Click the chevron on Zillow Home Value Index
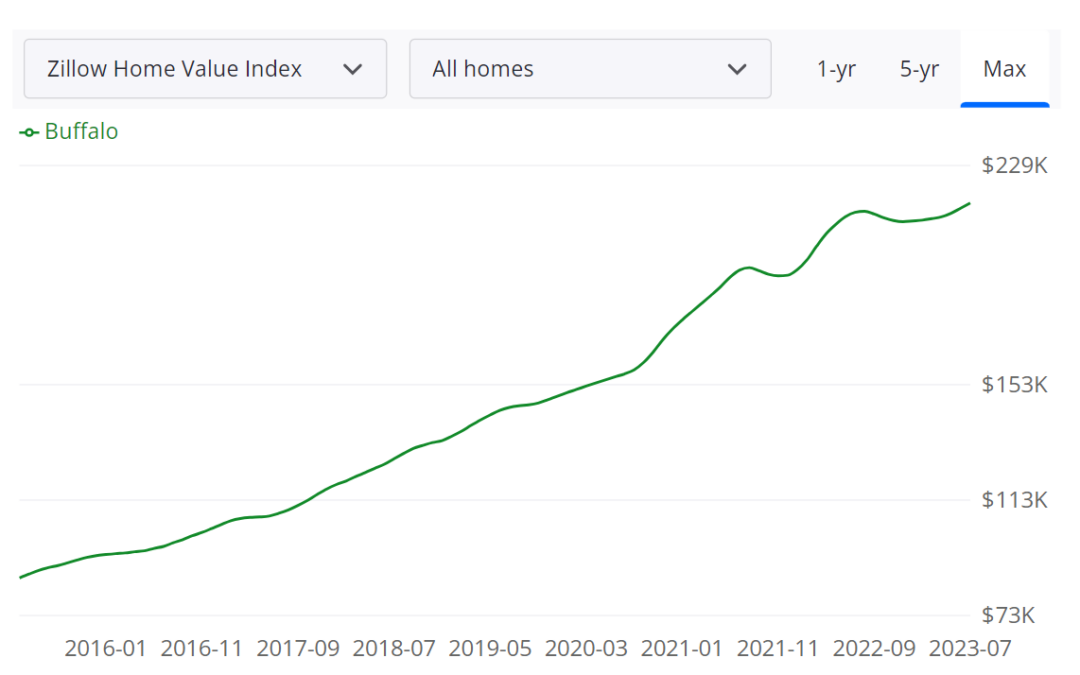The image size is (1080, 675). pyautogui.click(x=352, y=69)
